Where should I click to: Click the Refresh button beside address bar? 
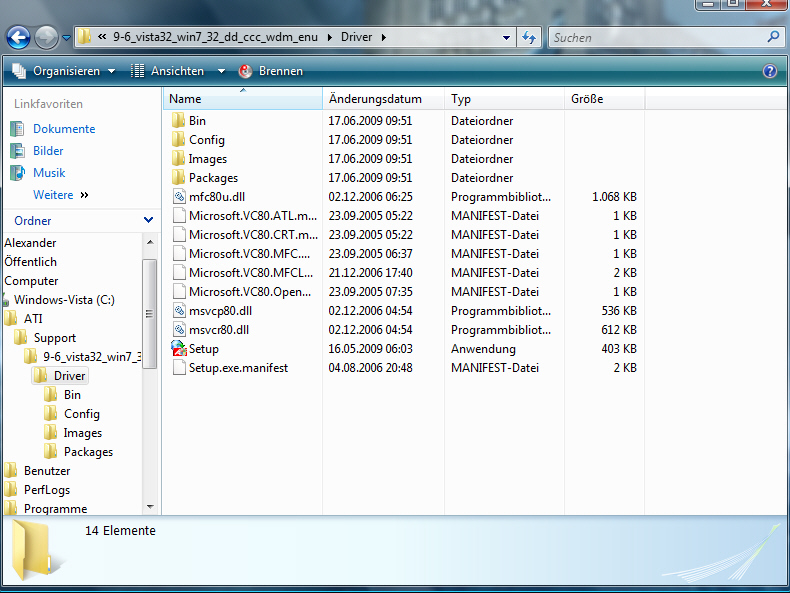pos(529,37)
